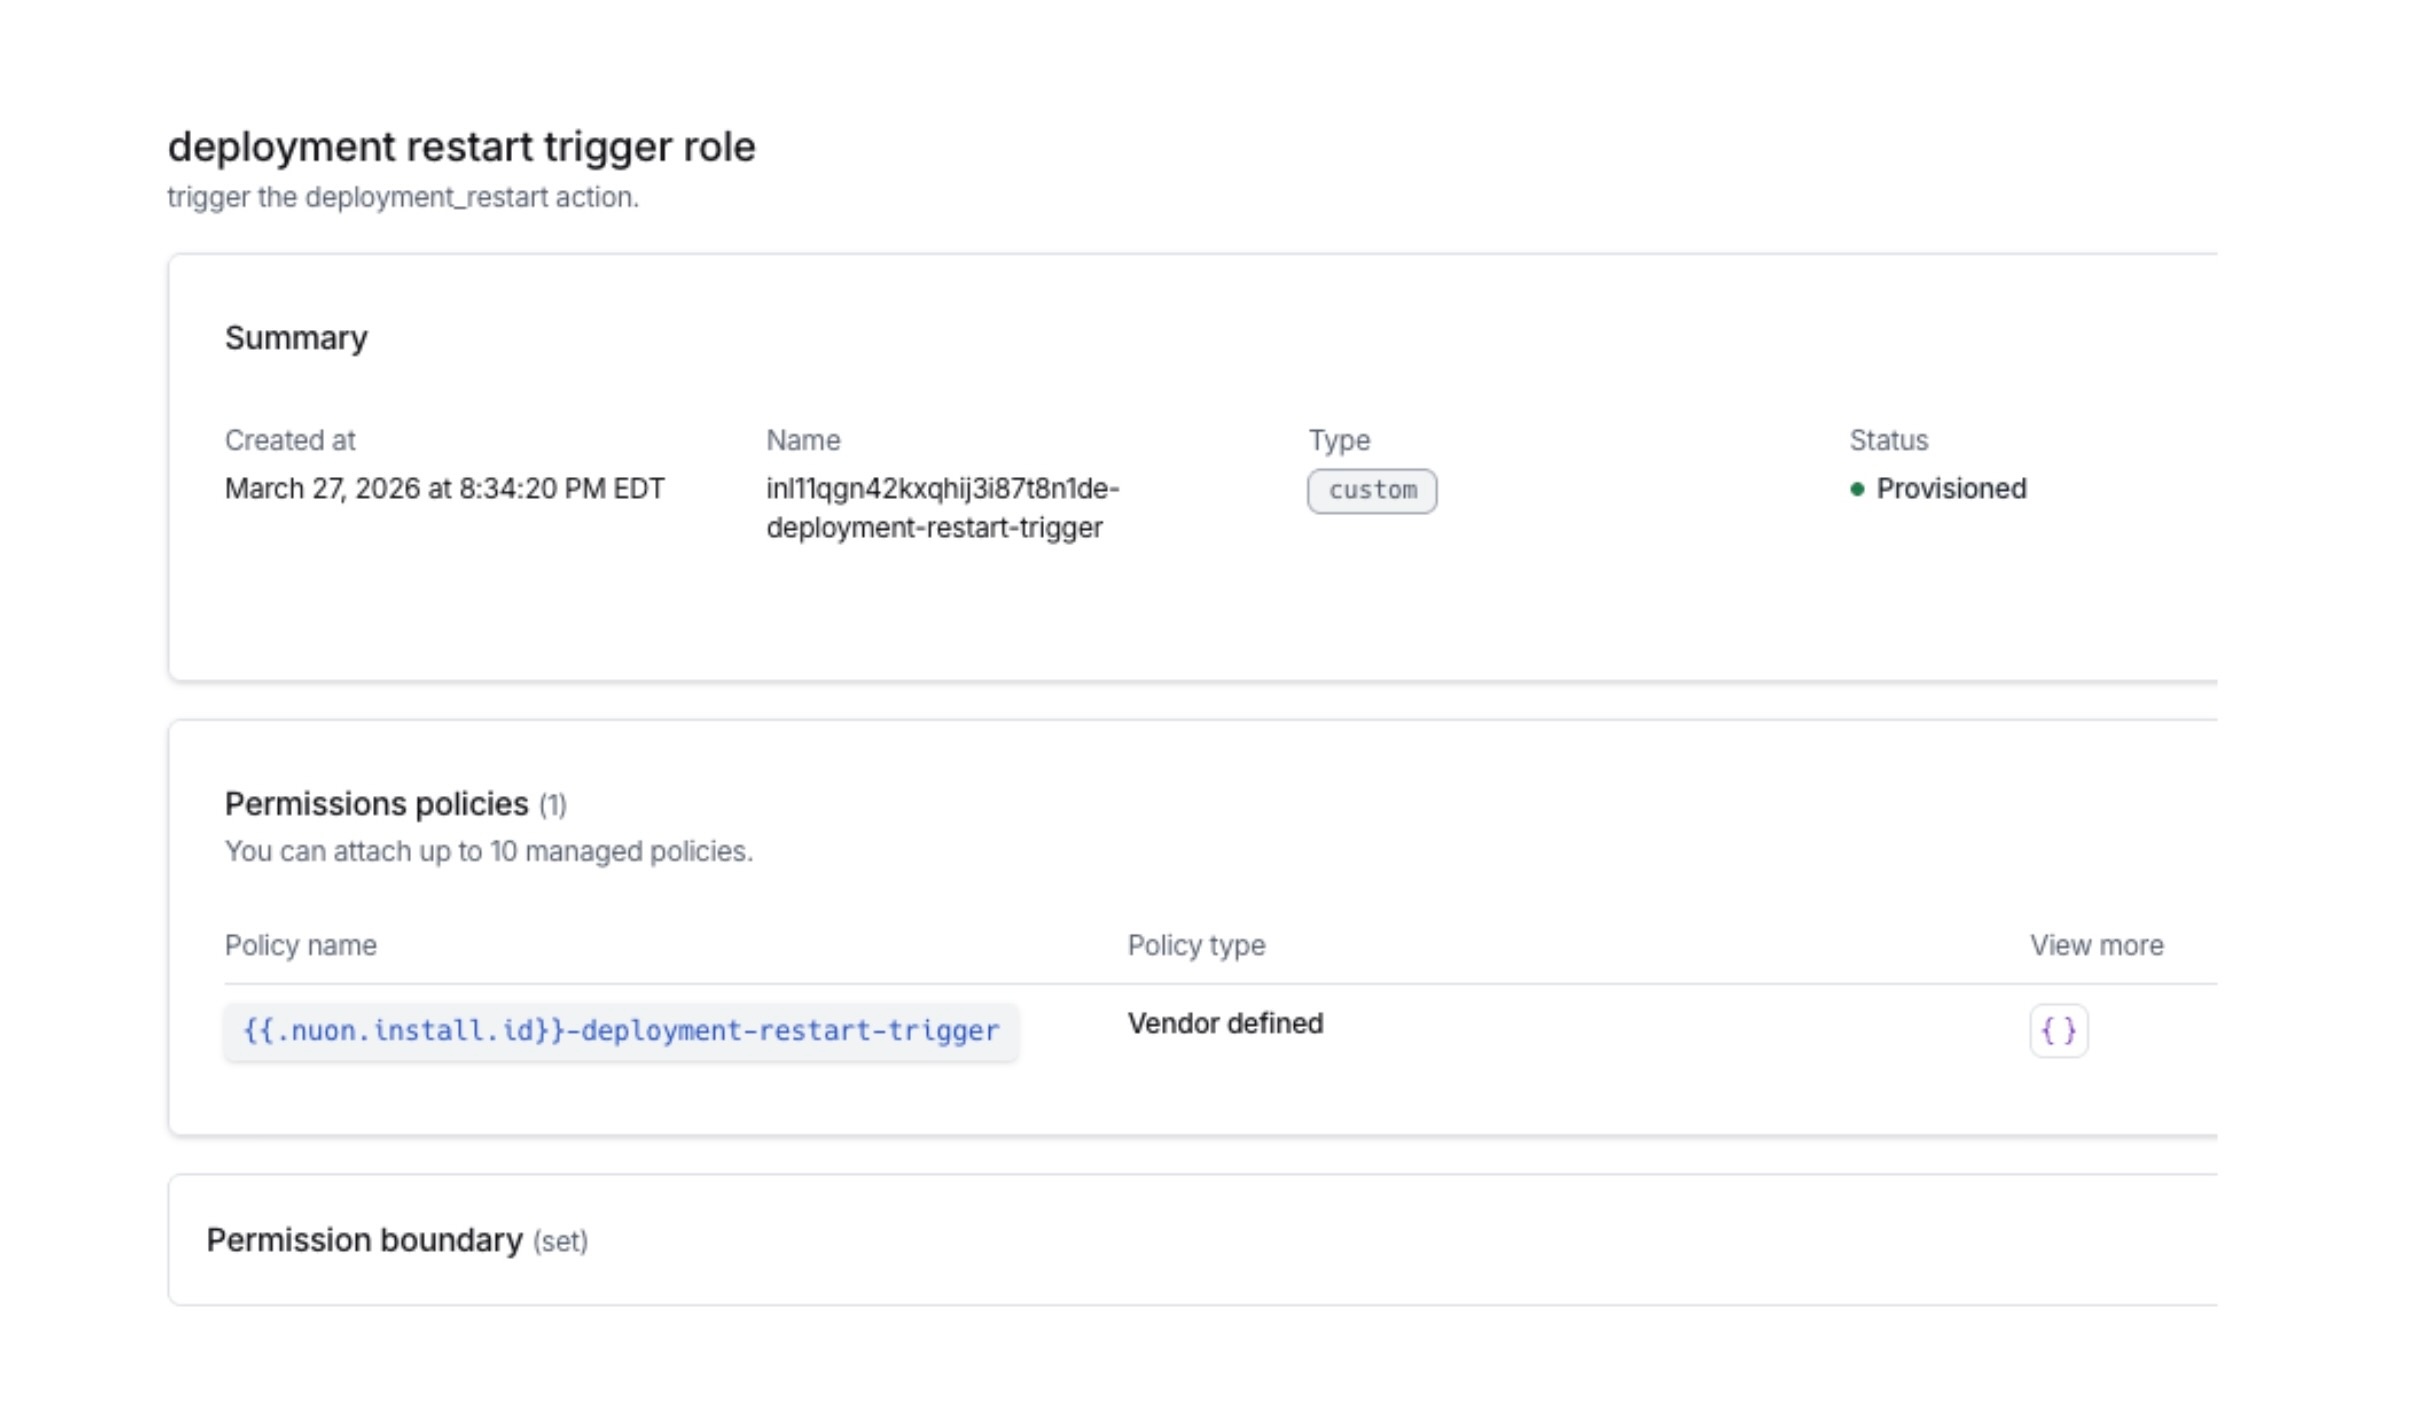Expand the Permission boundary section
This screenshot has width=2426, height=1420.
(364, 1240)
